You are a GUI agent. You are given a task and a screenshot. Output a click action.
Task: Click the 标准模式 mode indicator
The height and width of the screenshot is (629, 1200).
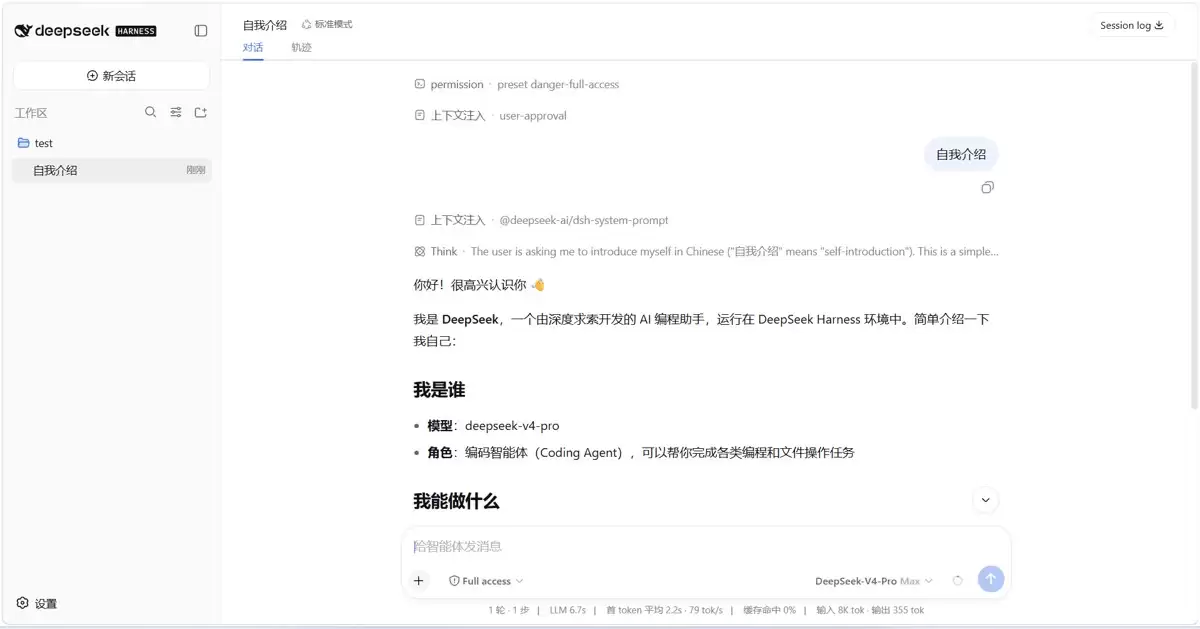point(327,24)
